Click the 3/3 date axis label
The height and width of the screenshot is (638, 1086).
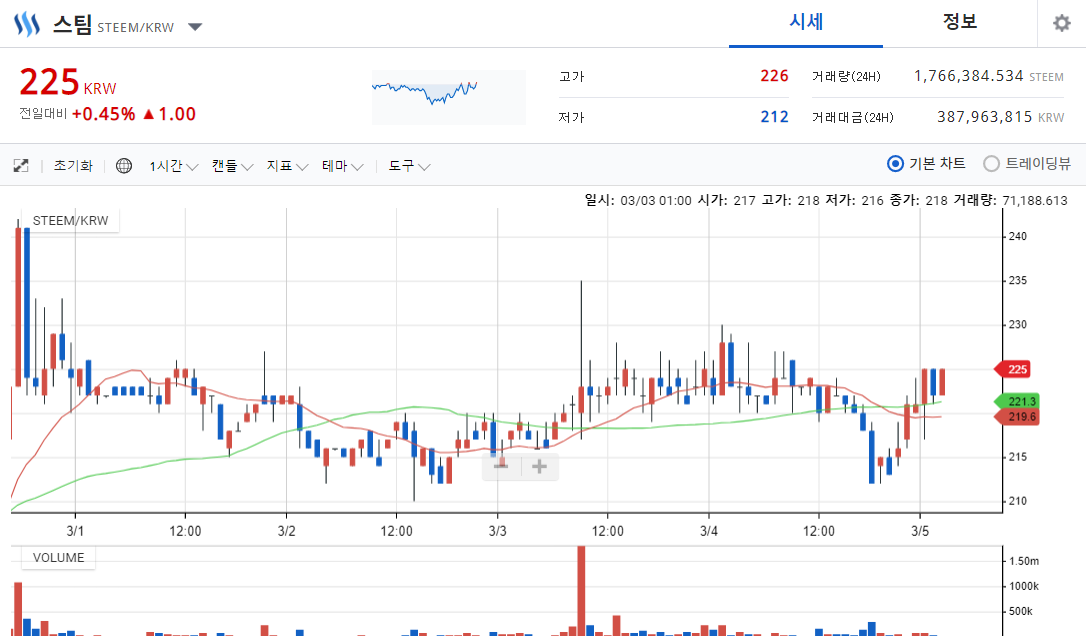click(497, 531)
